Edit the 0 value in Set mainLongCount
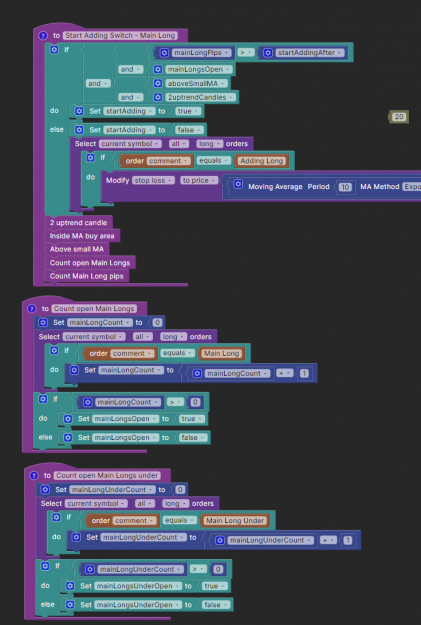 click(157, 322)
